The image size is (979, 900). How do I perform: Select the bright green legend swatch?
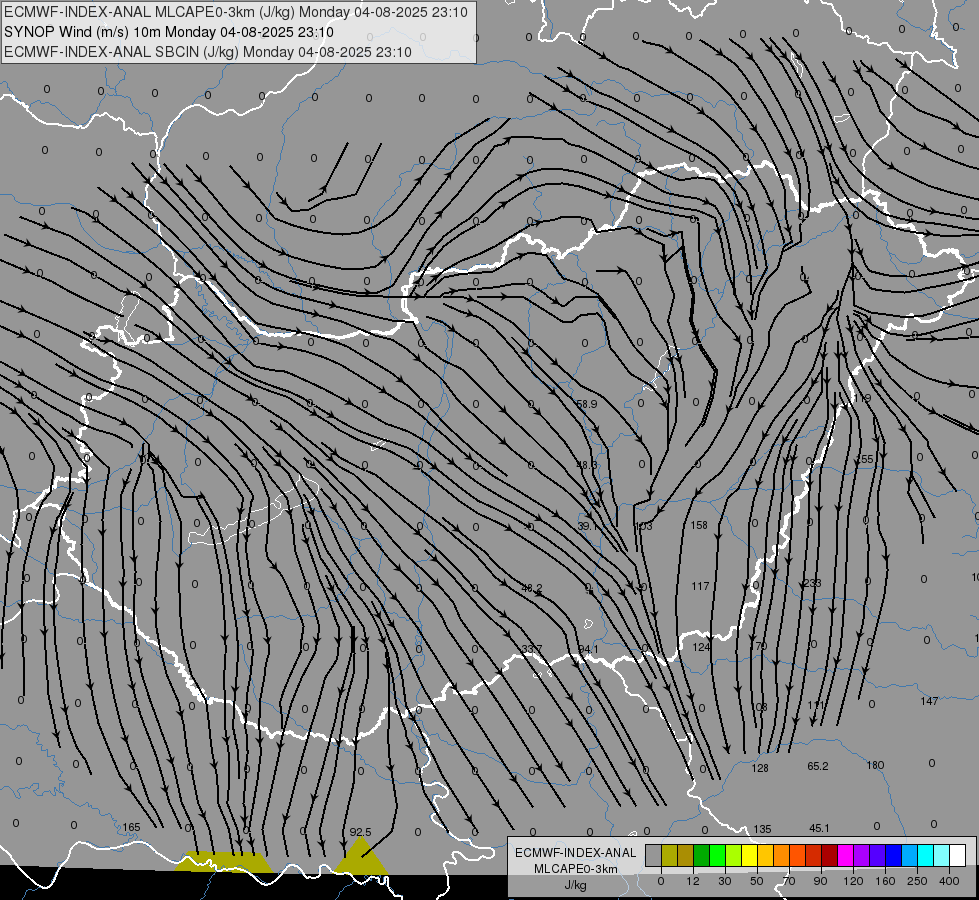pyautogui.click(x=717, y=855)
